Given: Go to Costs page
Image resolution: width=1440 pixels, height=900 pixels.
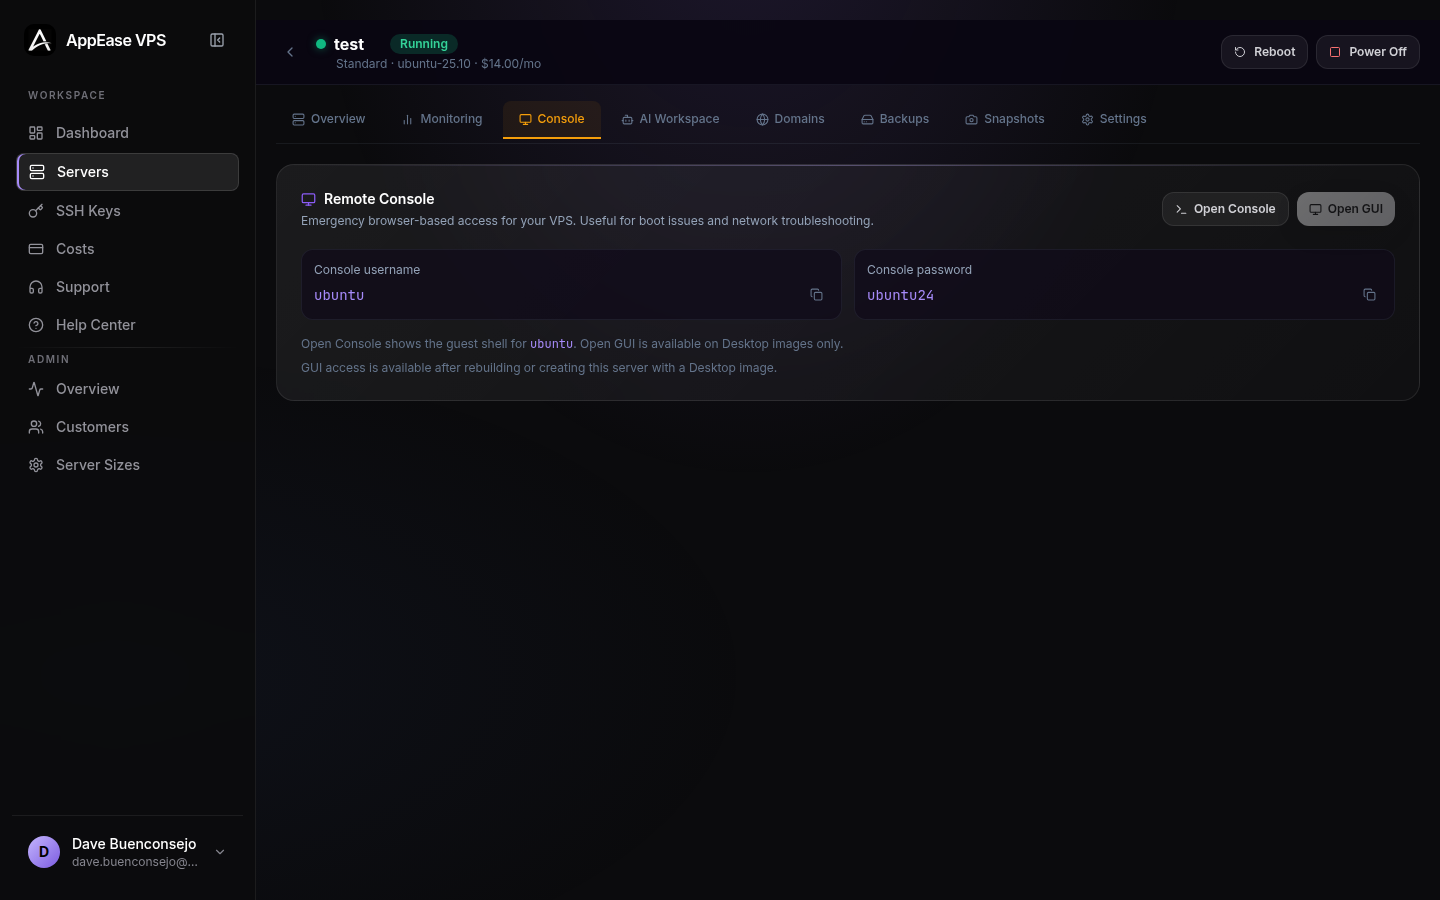Looking at the screenshot, I should point(128,249).
